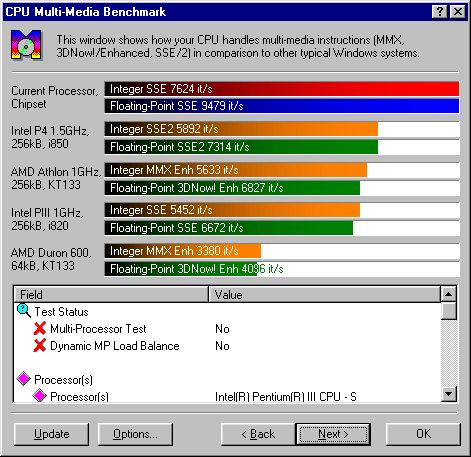
Task: Go back with the Back button
Action: [258, 434]
